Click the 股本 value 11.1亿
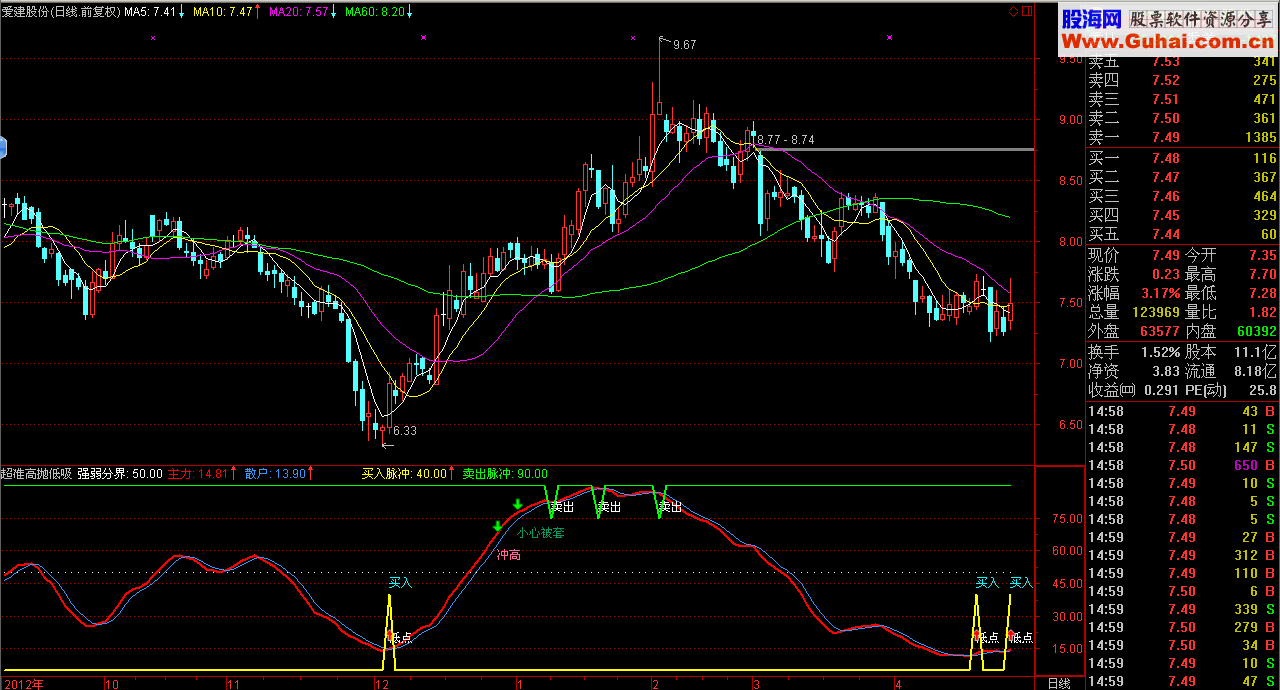The image size is (1280, 690). [1257, 352]
